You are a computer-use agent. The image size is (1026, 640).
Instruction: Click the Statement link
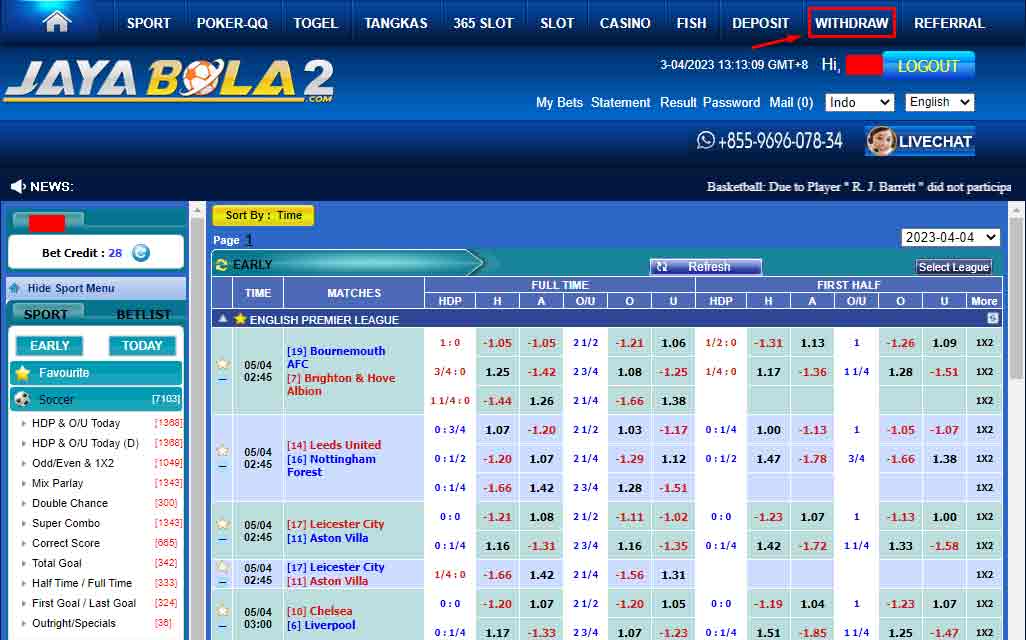[x=620, y=102]
